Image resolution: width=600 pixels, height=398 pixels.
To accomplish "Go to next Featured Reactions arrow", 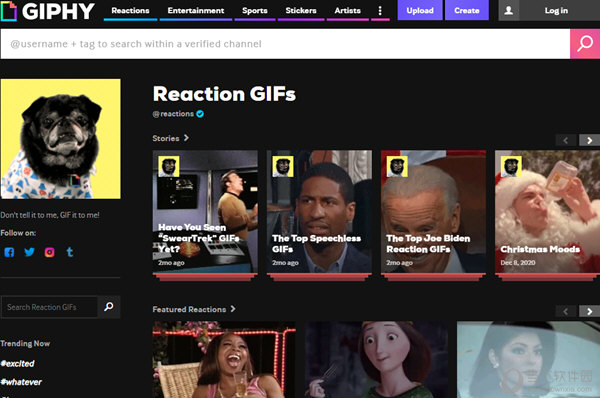I will coord(589,312).
